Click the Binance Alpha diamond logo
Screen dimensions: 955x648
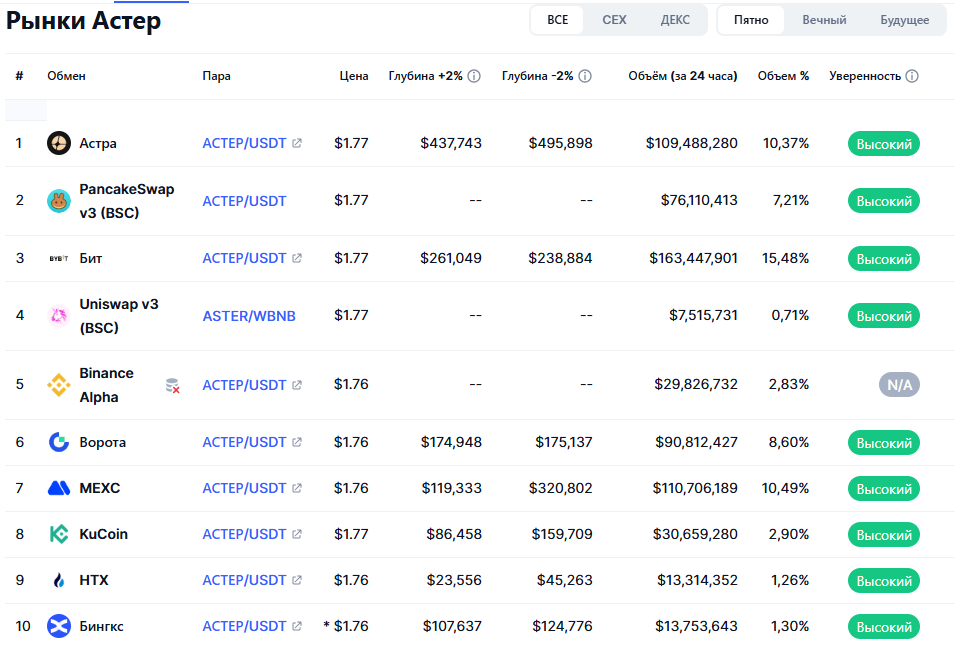[59, 385]
